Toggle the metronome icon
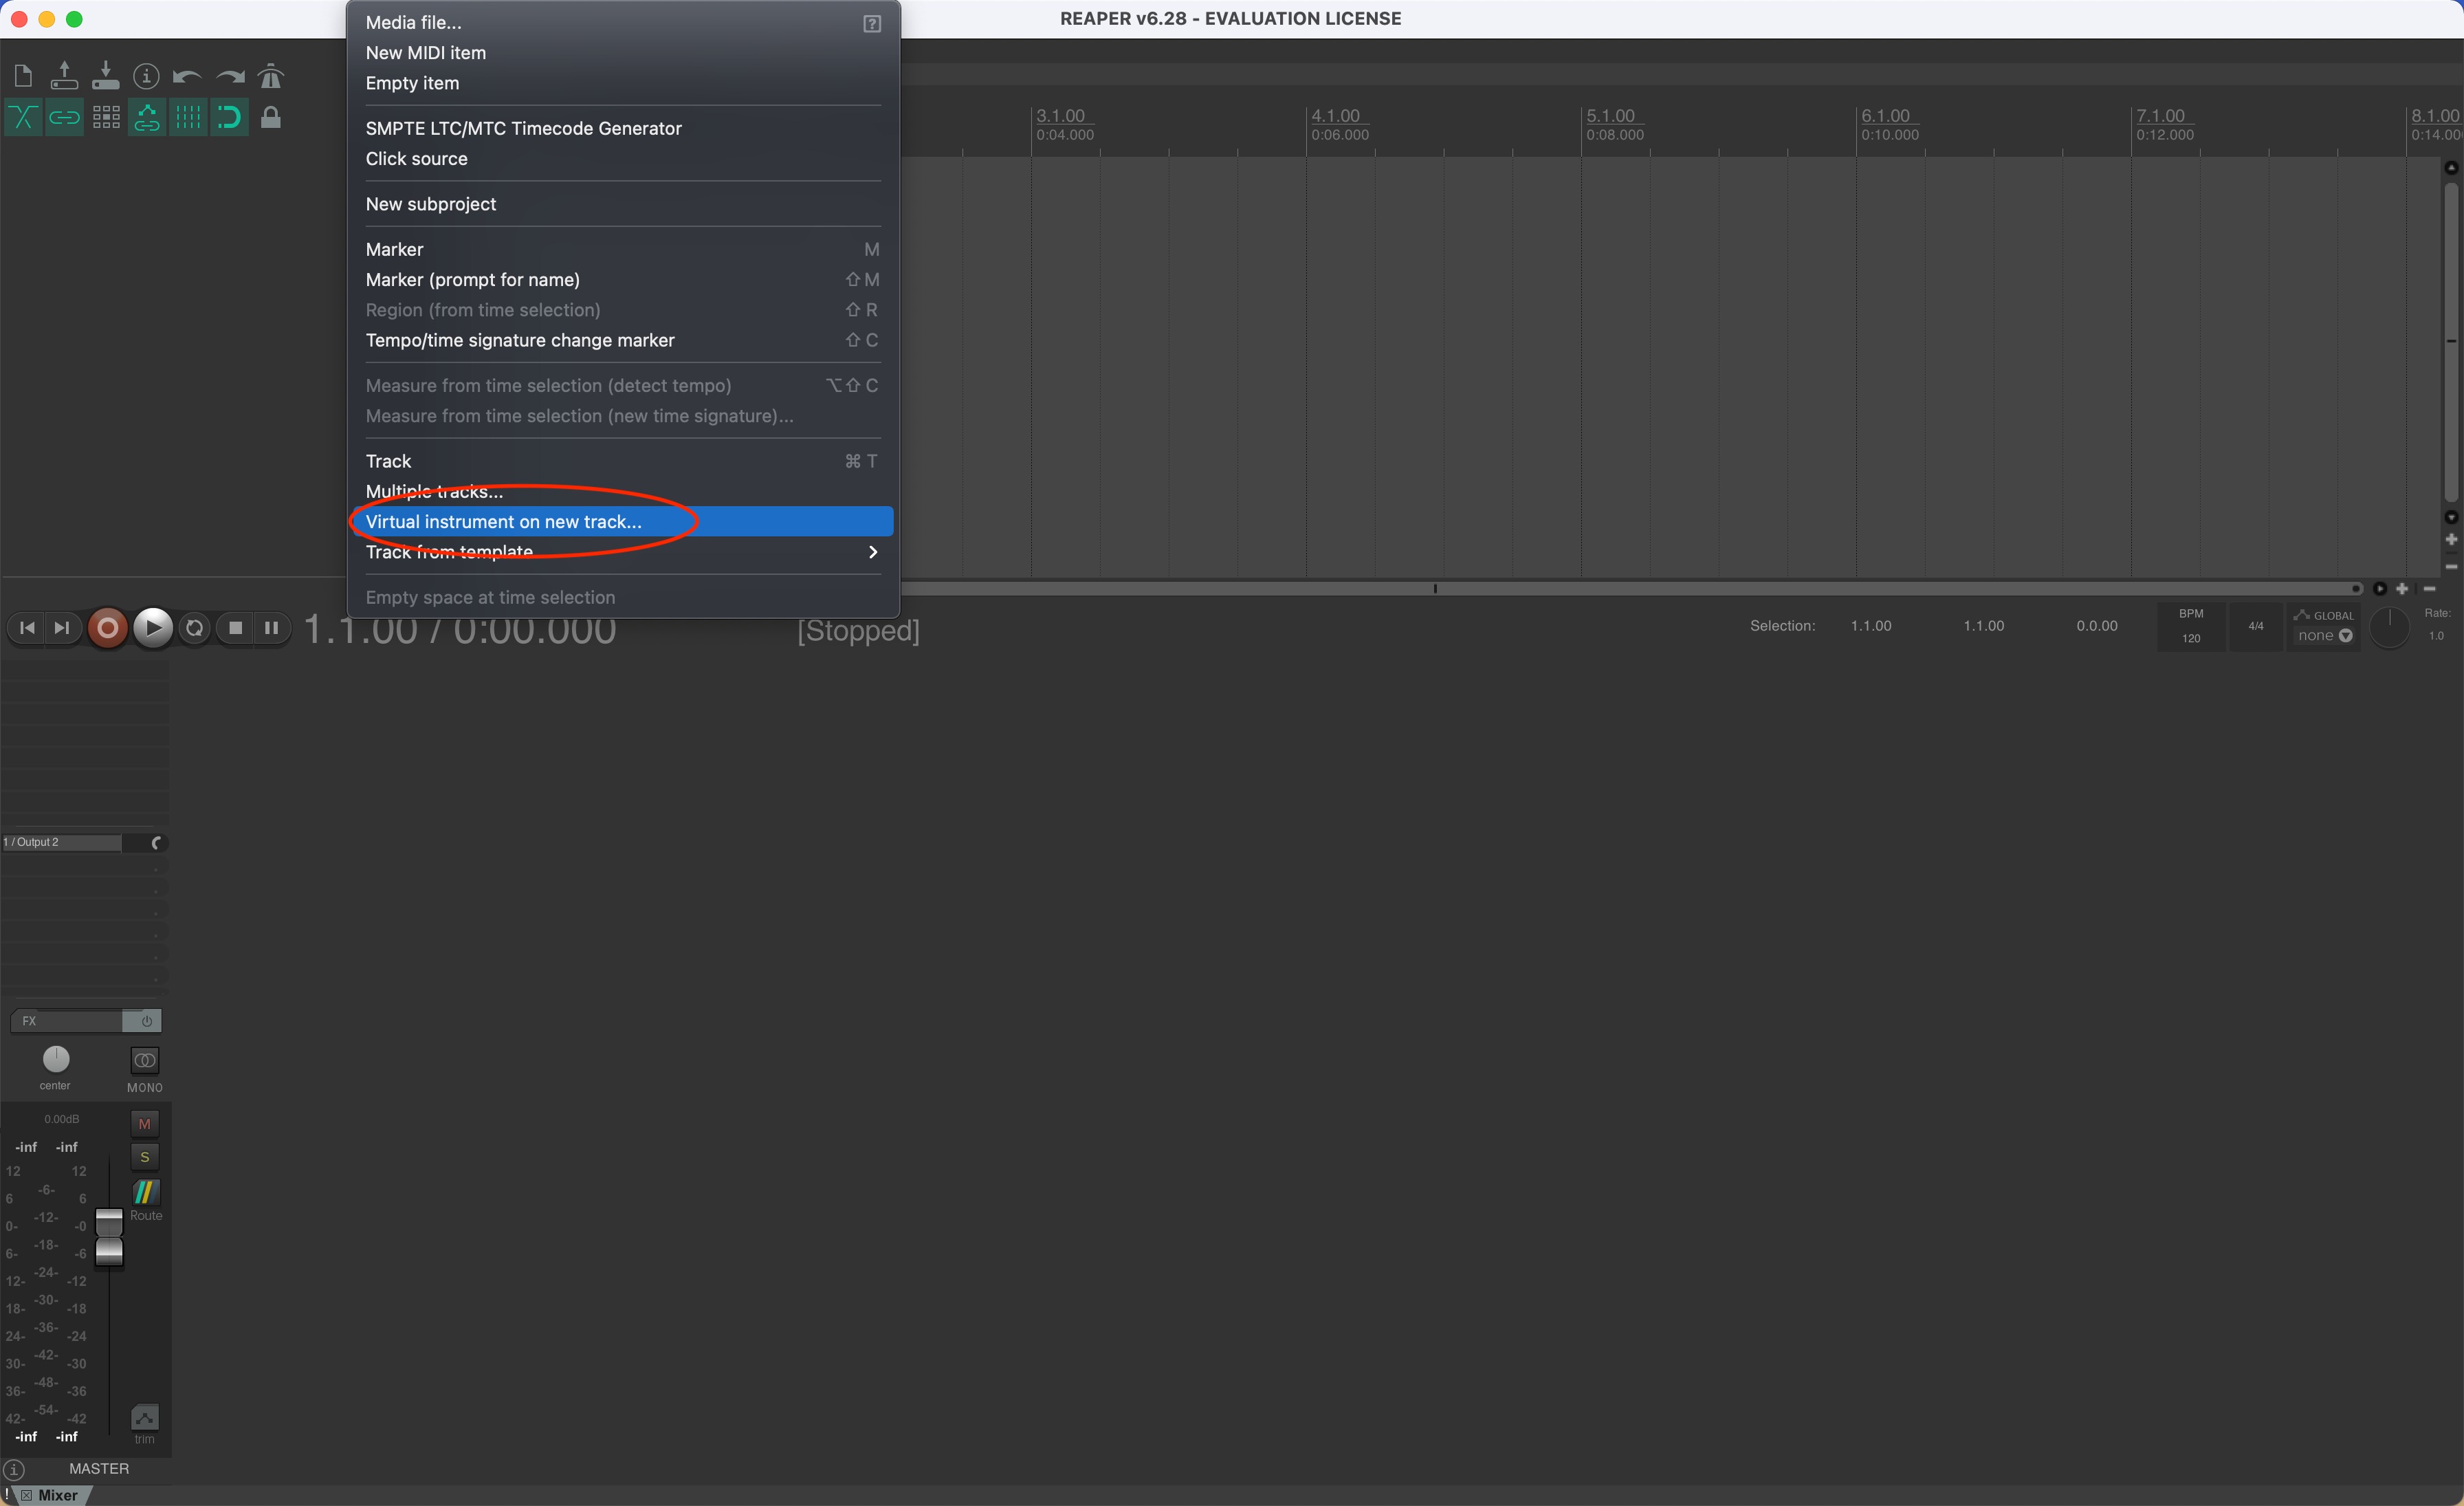This screenshot has height=1506, width=2464. [x=270, y=76]
